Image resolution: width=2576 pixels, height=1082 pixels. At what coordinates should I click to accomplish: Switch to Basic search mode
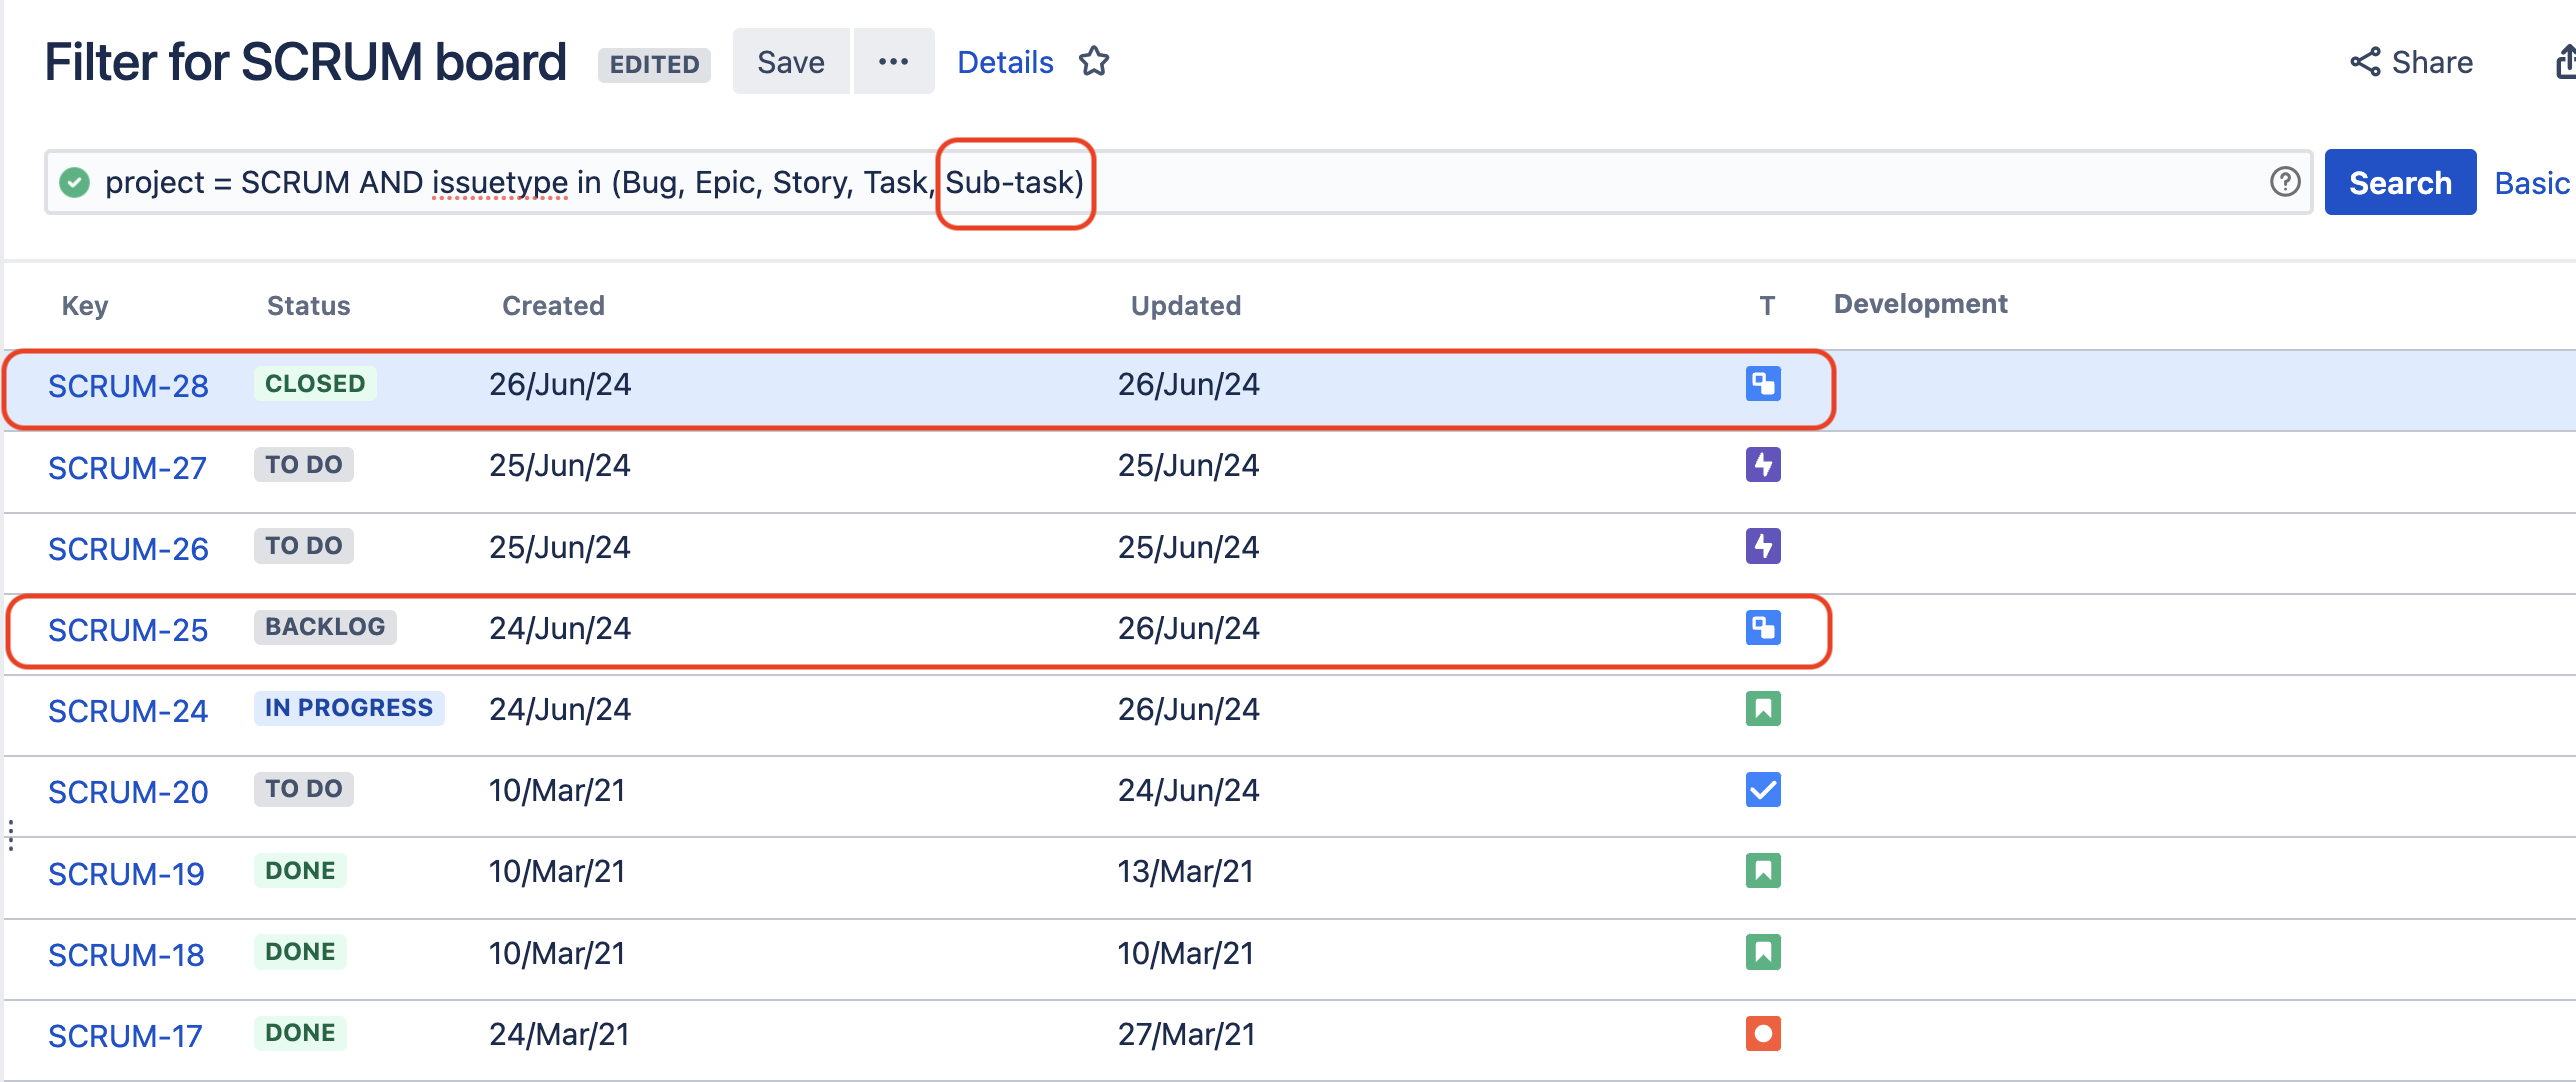[x=2530, y=183]
